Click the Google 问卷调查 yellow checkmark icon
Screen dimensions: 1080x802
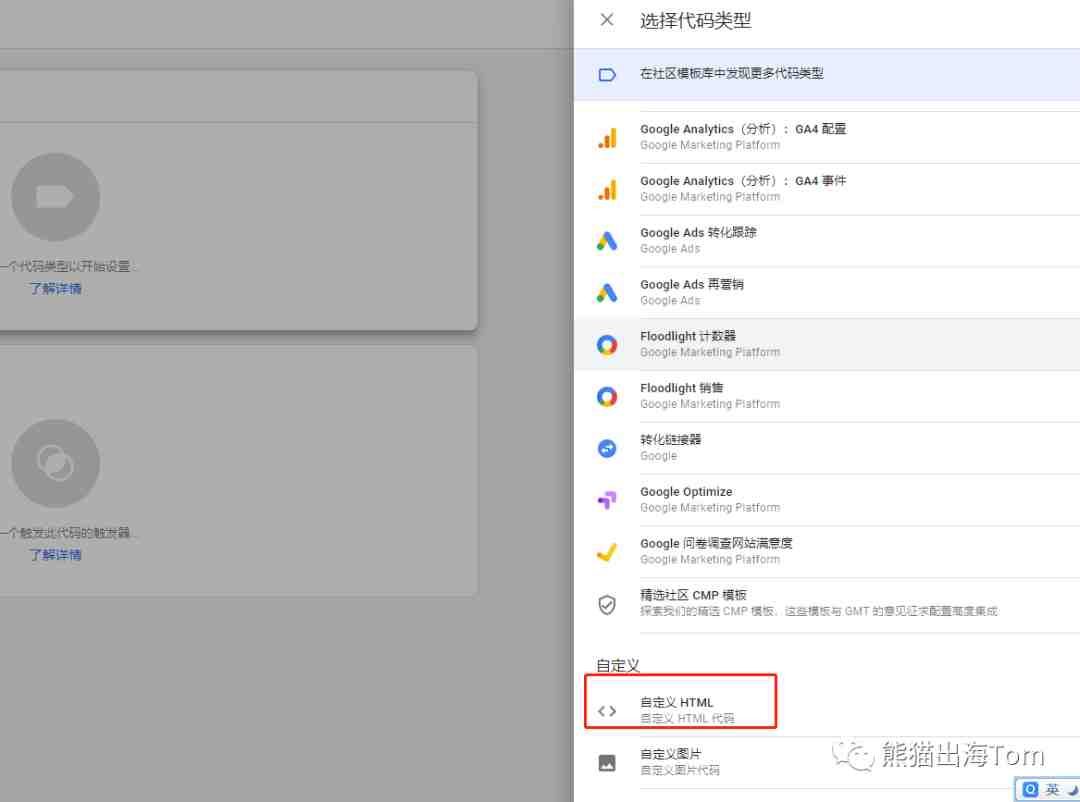pos(607,552)
